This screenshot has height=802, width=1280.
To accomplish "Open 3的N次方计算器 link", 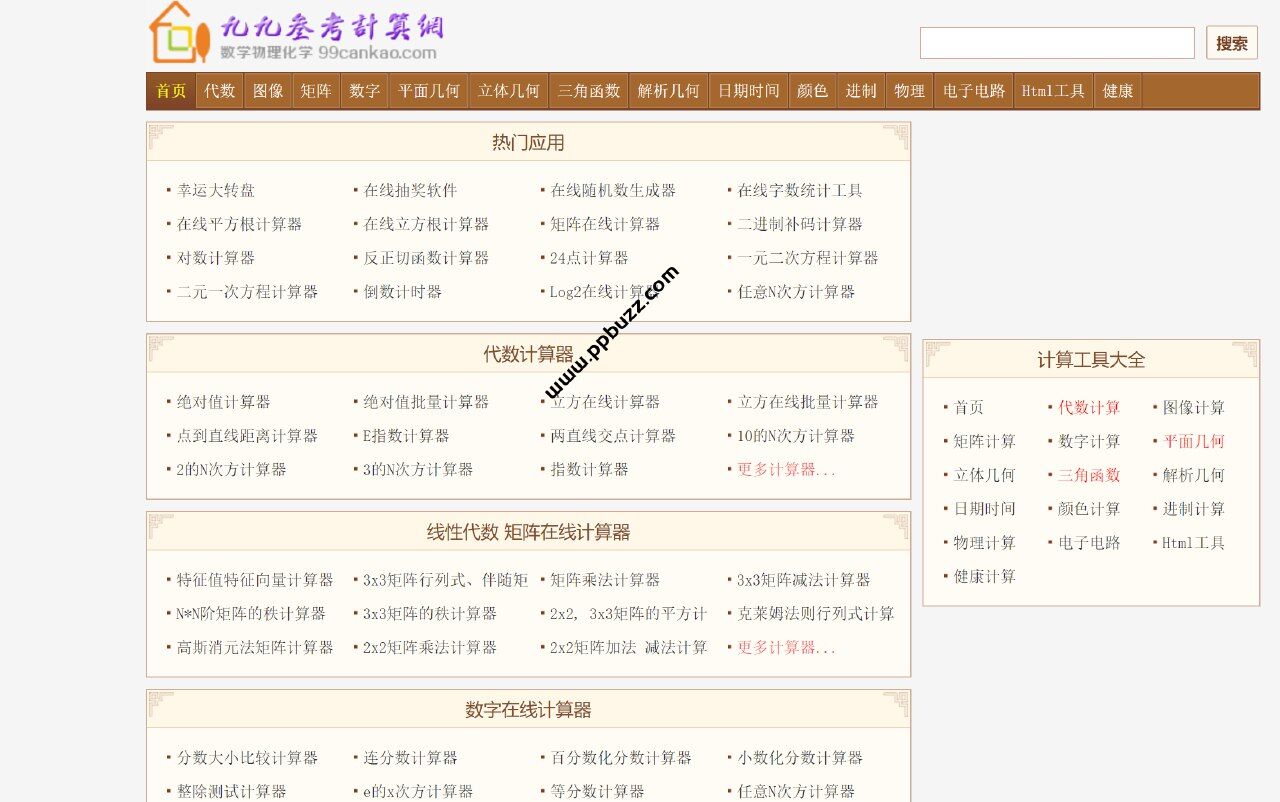I will 418,469.
